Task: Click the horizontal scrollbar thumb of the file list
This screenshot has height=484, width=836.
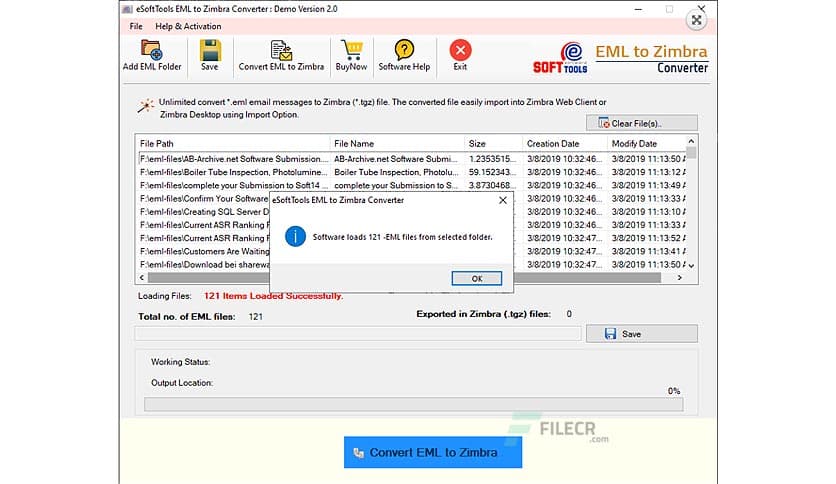Action: tap(404, 278)
